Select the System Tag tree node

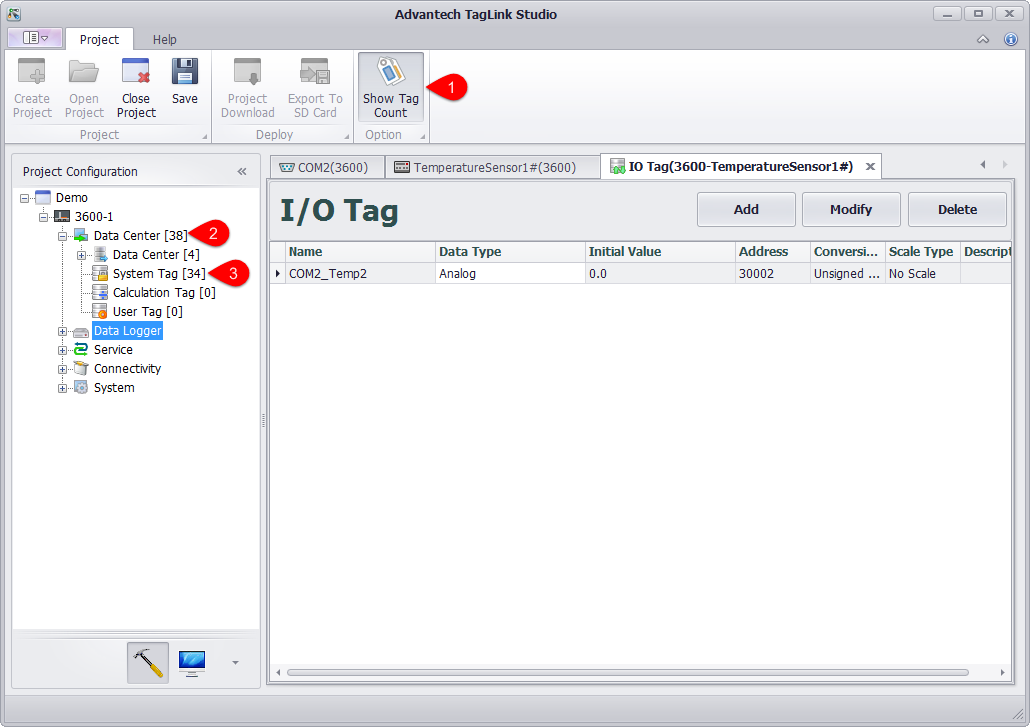coord(158,274)
